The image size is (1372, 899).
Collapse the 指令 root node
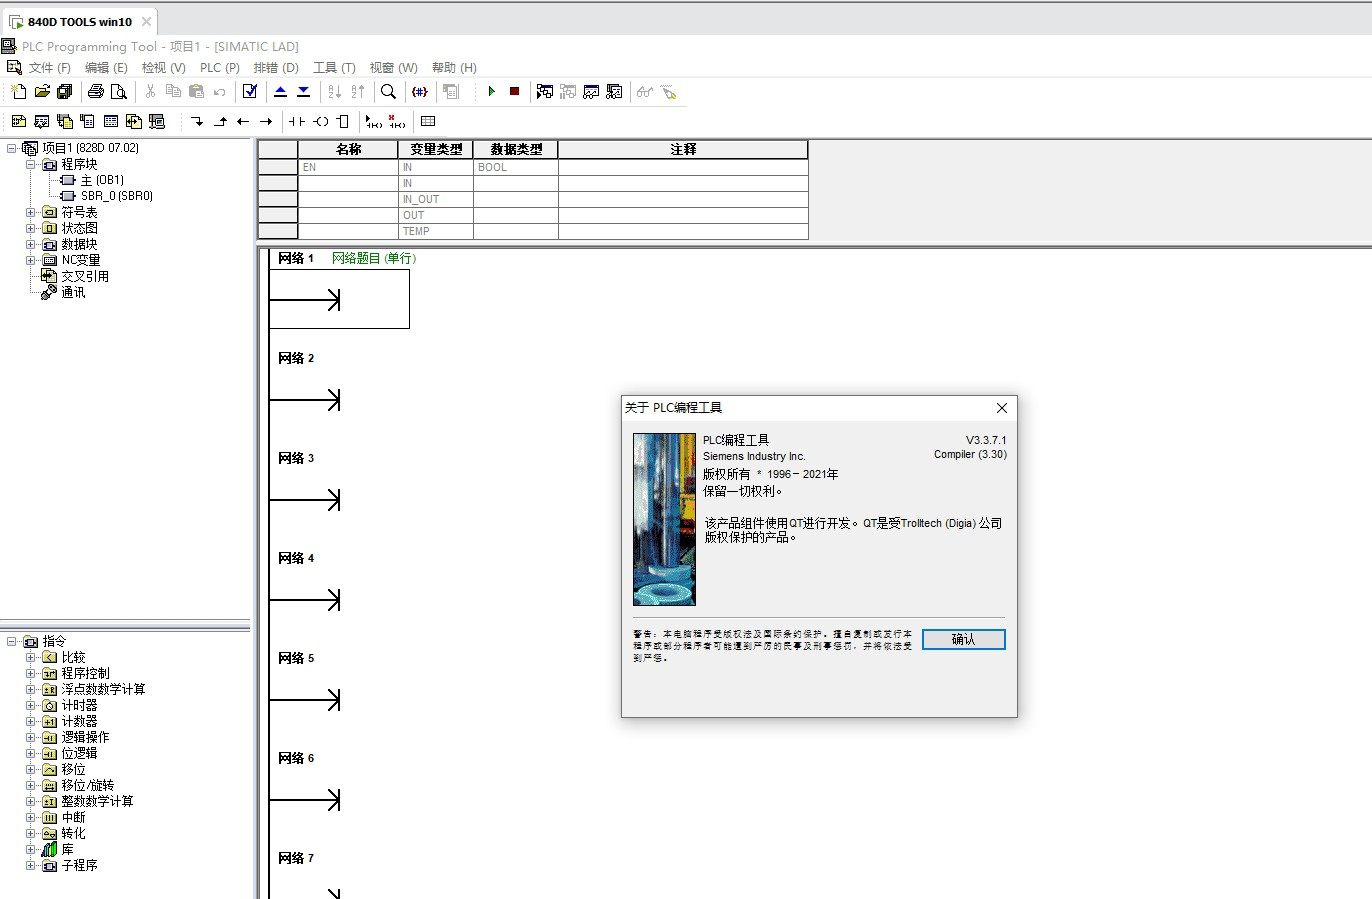(x=12, y=641)
